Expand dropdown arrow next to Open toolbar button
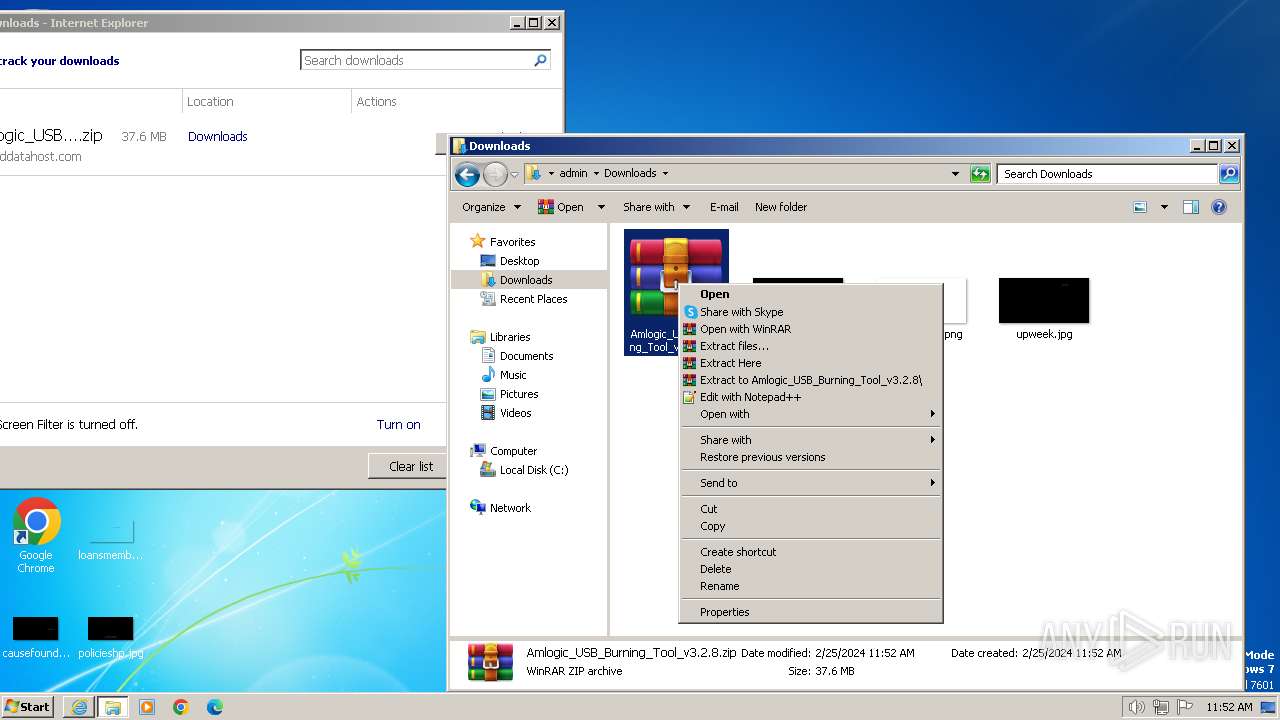 (x=601, y=207)
